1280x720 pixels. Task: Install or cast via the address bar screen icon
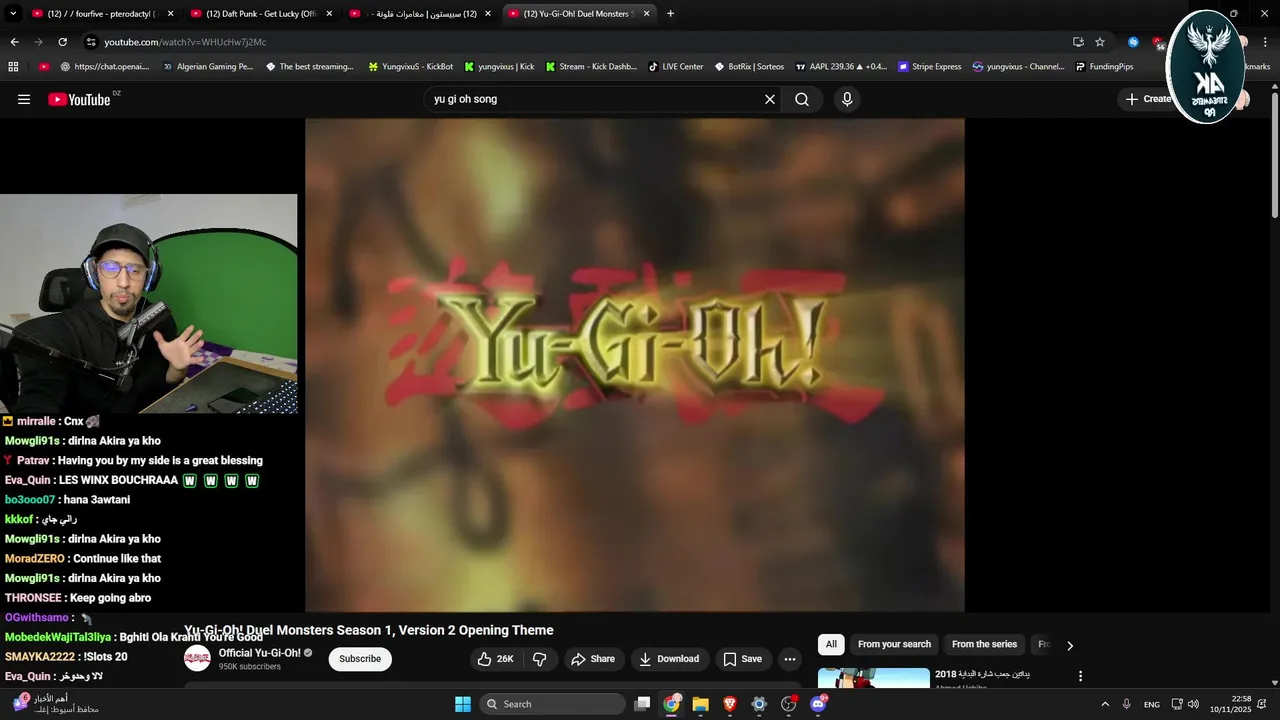coord(1078,42)
